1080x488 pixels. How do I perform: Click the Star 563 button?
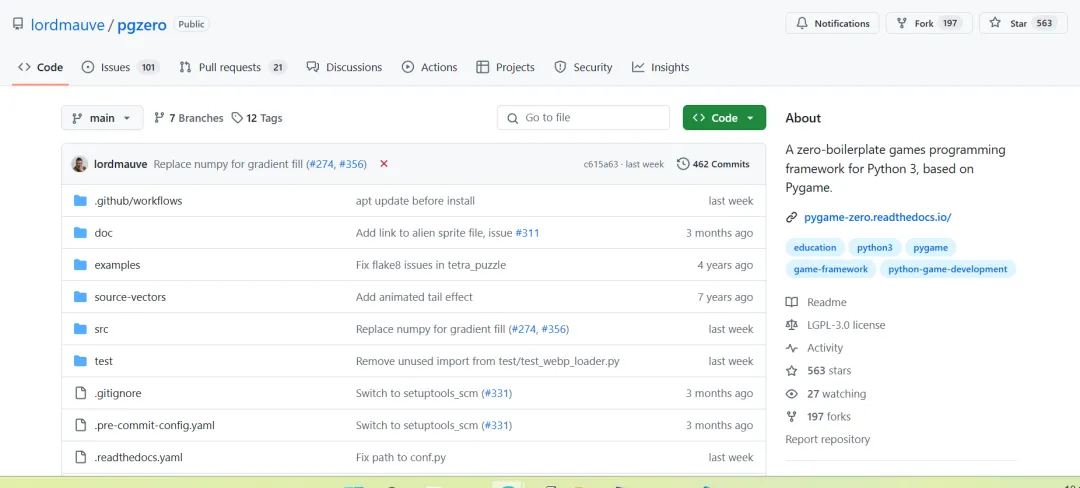tap(1023, 23)
